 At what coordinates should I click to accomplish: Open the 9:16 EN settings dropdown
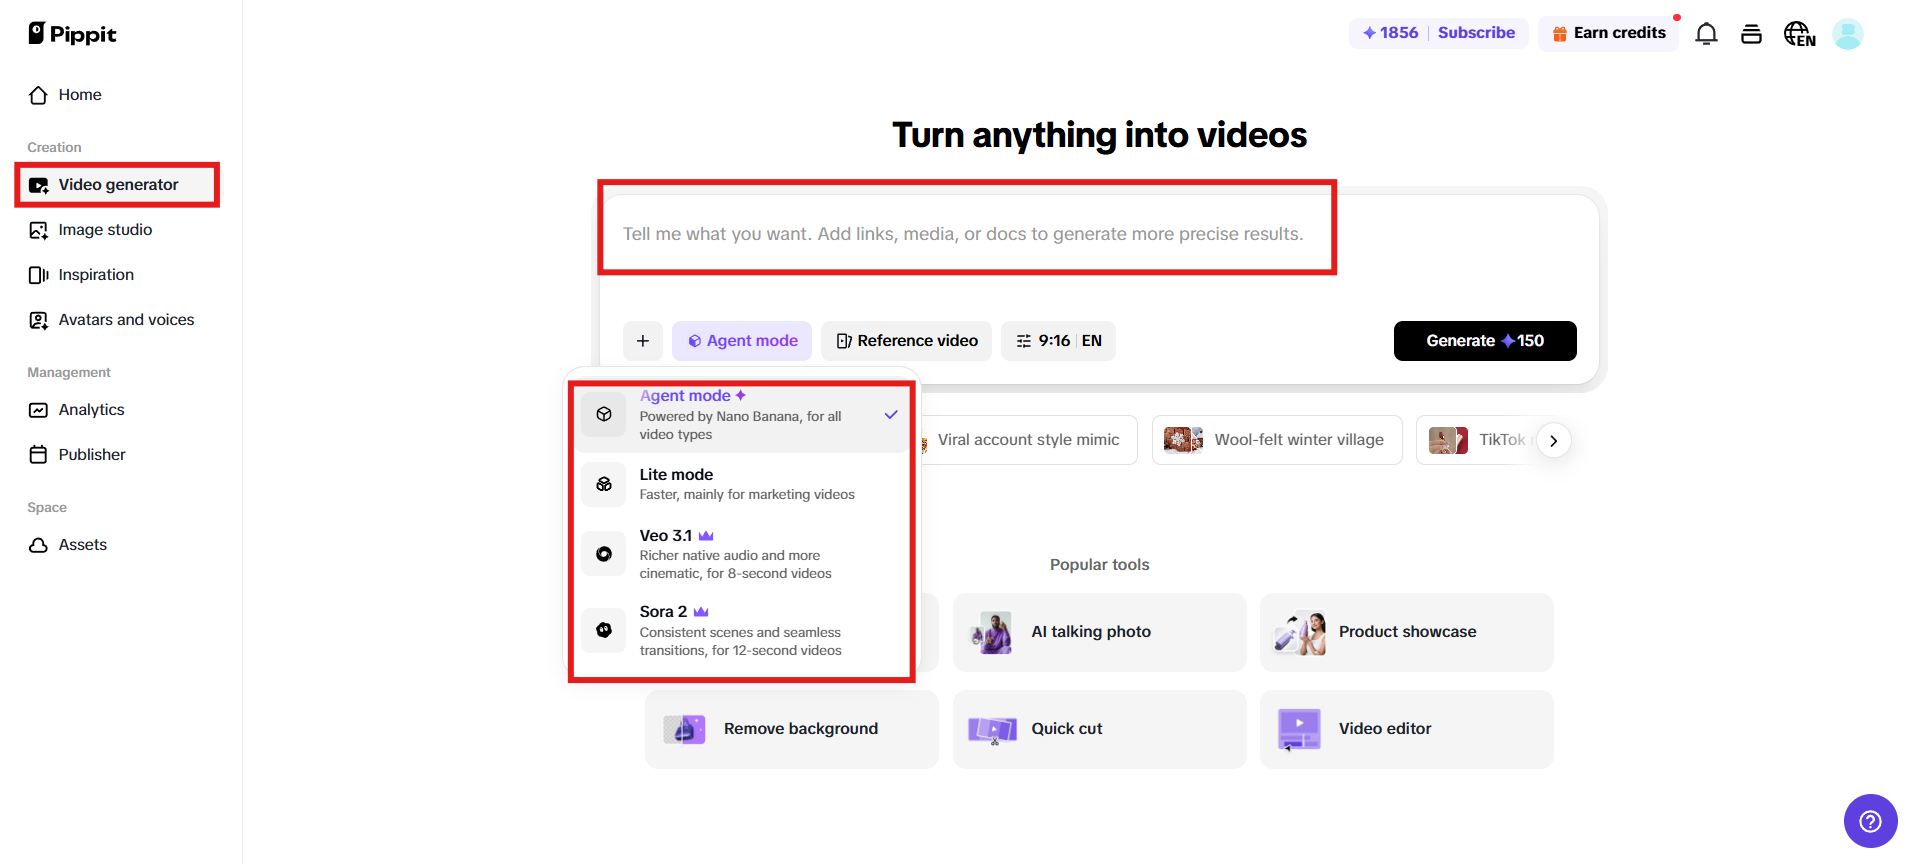pyautogui.click(x=1058, y=341)
